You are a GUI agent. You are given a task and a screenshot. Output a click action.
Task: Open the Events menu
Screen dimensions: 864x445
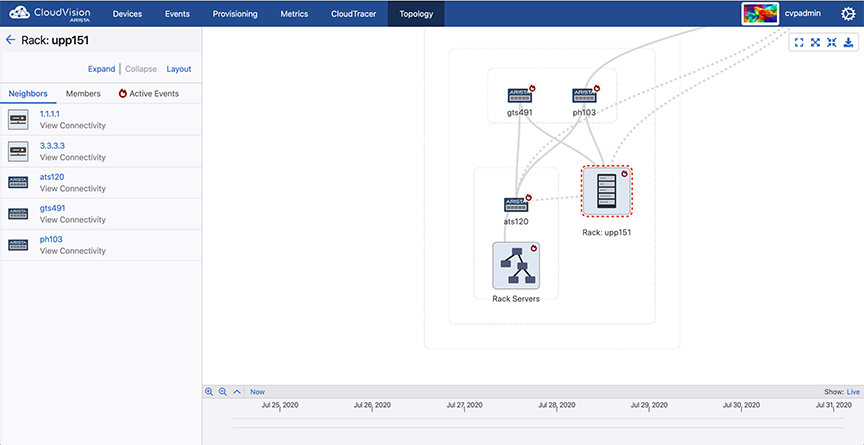177,14
